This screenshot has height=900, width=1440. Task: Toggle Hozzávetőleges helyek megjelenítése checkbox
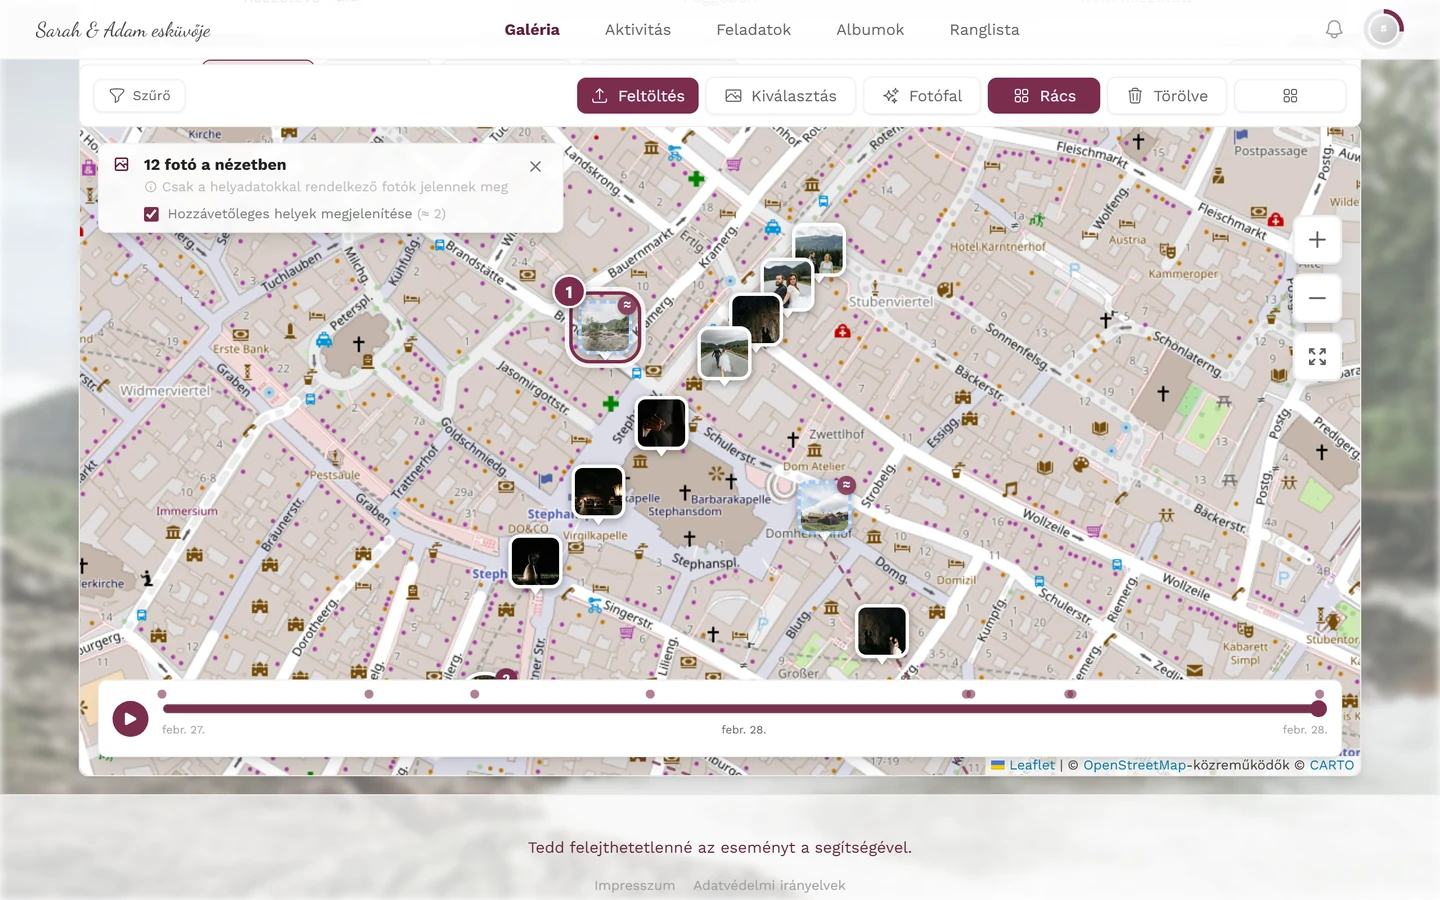pyautogui.click(x=151, y=214)
